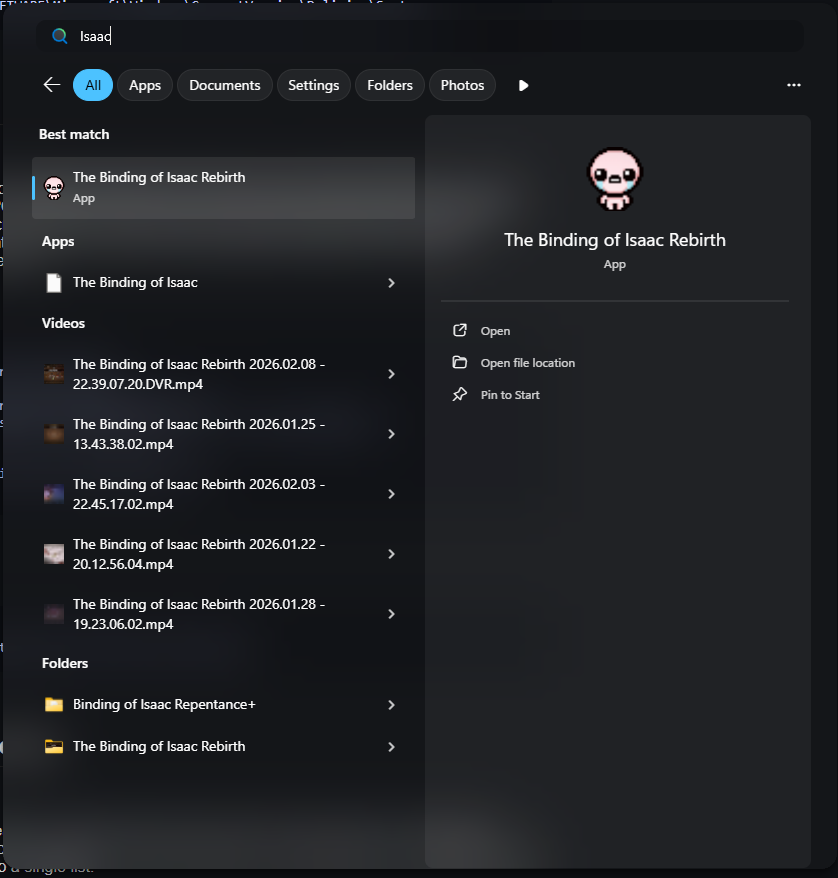Screen dimensions: 838x878
Task: Click the search magnifier icon
Action: pos(59,36)
